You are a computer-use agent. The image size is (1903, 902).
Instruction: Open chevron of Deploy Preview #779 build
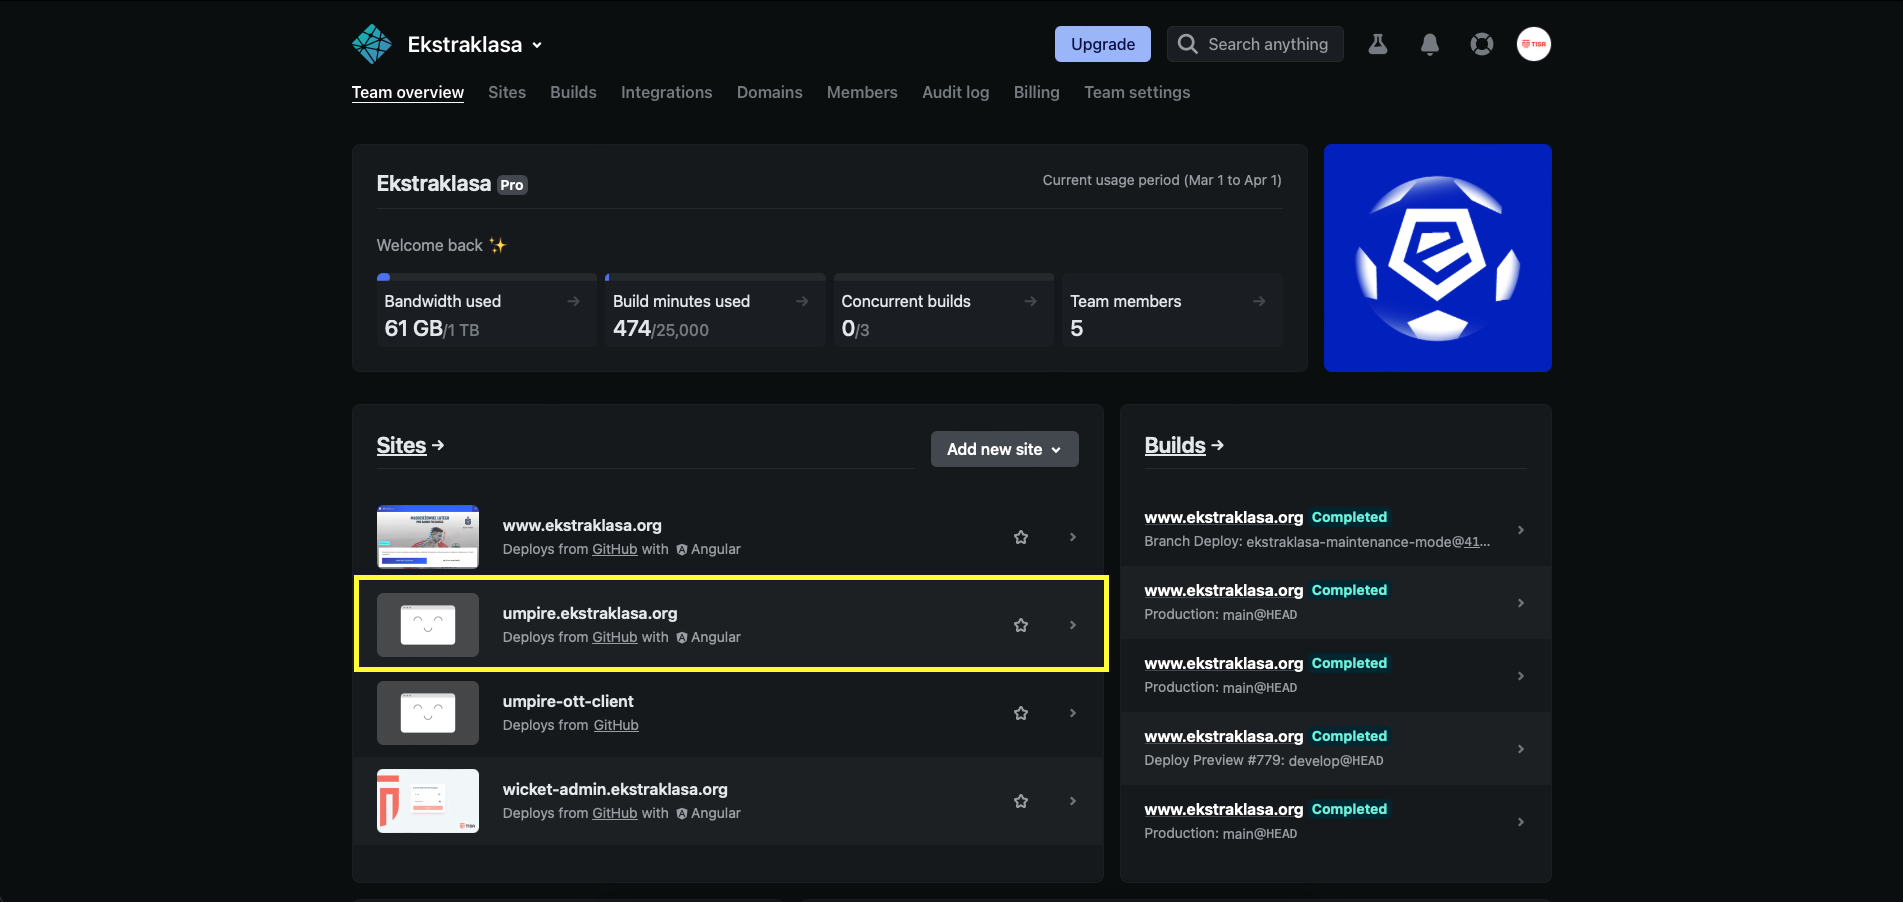point(1521,749)
